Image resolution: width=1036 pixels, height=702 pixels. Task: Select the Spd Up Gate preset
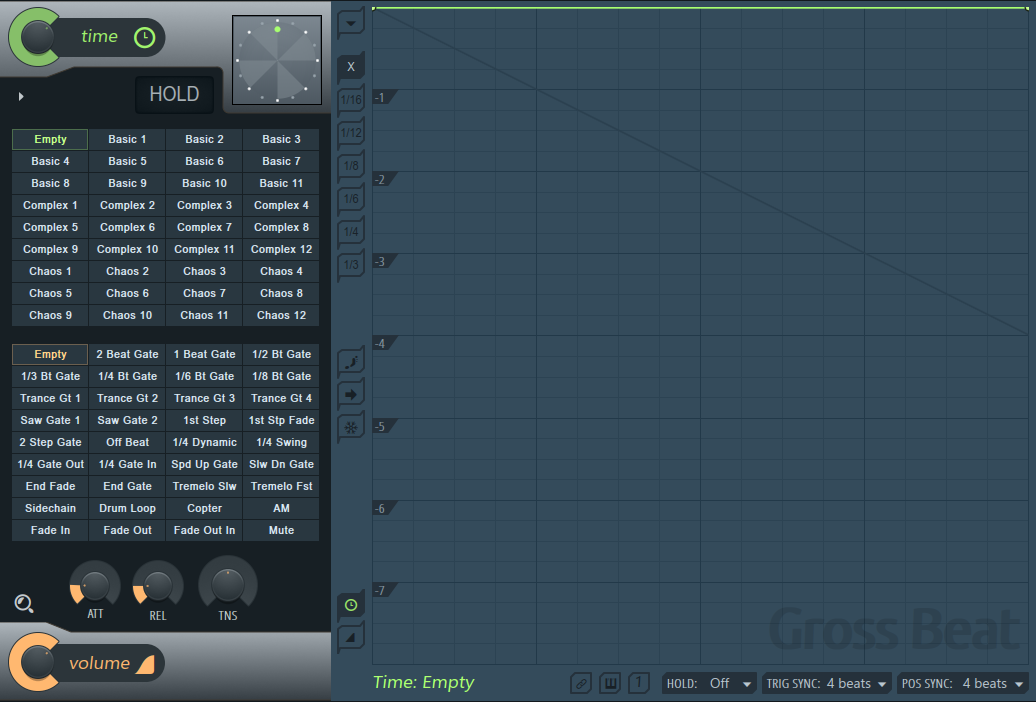pos(204,465)
